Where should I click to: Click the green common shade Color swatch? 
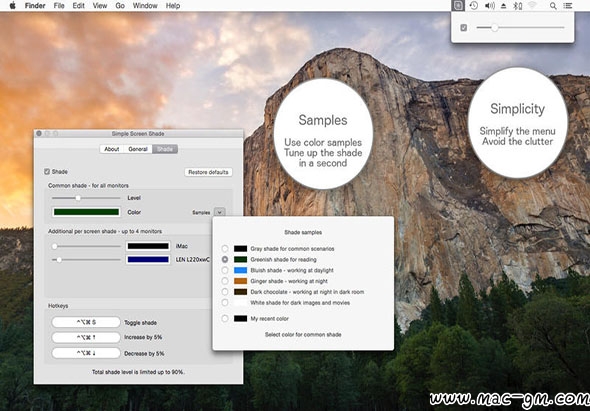pyautogui.click(x=86, y=212)
